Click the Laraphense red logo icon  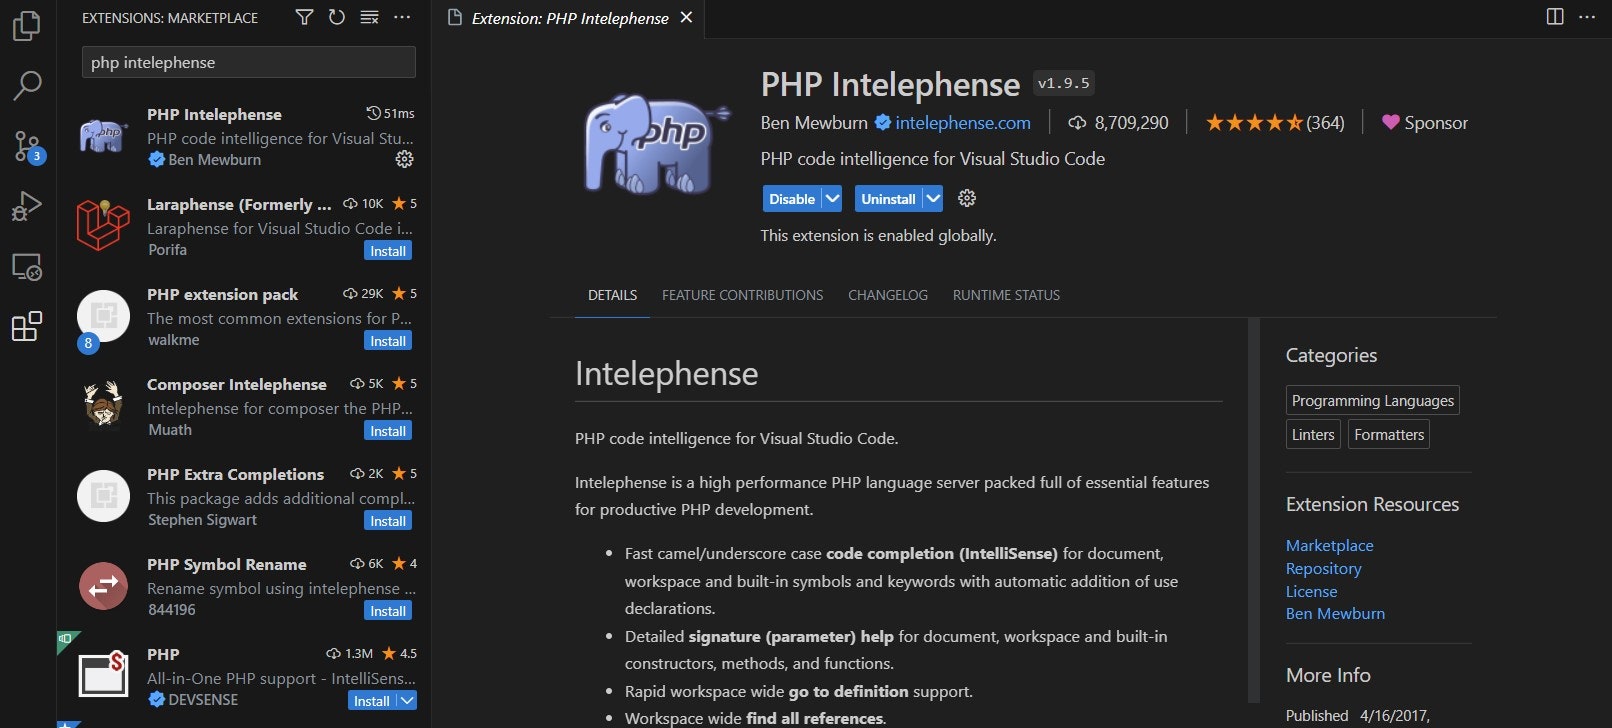coord(103,224)
